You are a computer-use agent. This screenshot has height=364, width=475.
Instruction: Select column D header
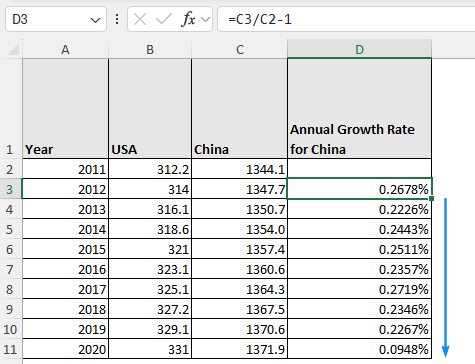tap(359, 49)
